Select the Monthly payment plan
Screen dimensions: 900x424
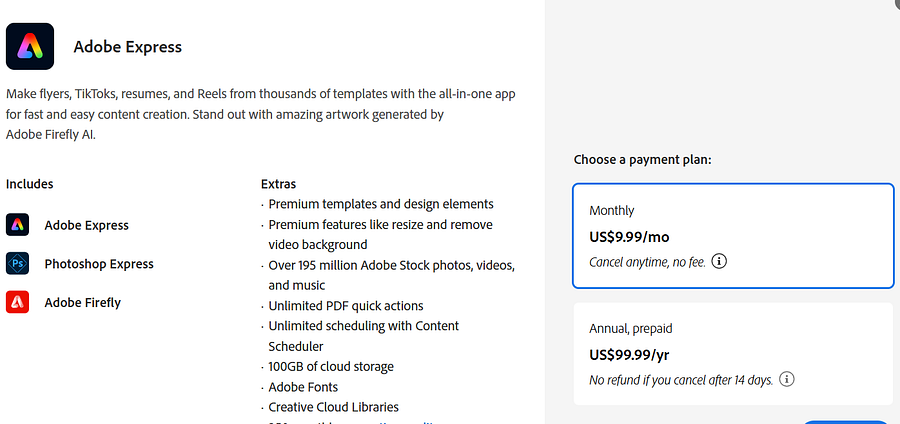tap(733, 236)
